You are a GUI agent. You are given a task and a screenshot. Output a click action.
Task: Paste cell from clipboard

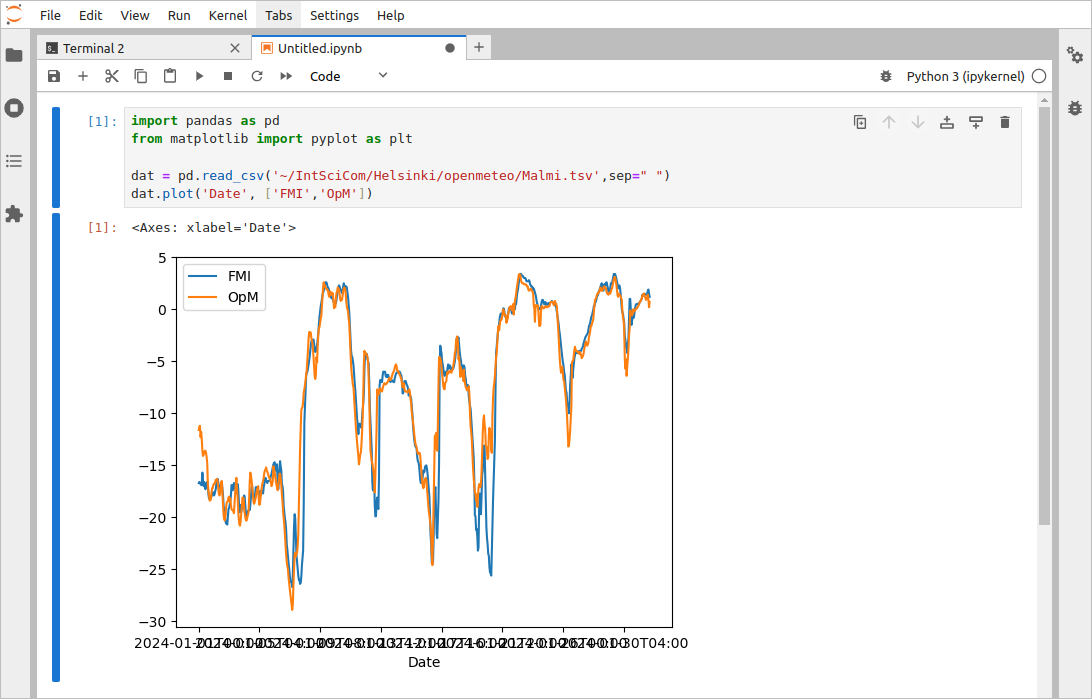point(170,76)
